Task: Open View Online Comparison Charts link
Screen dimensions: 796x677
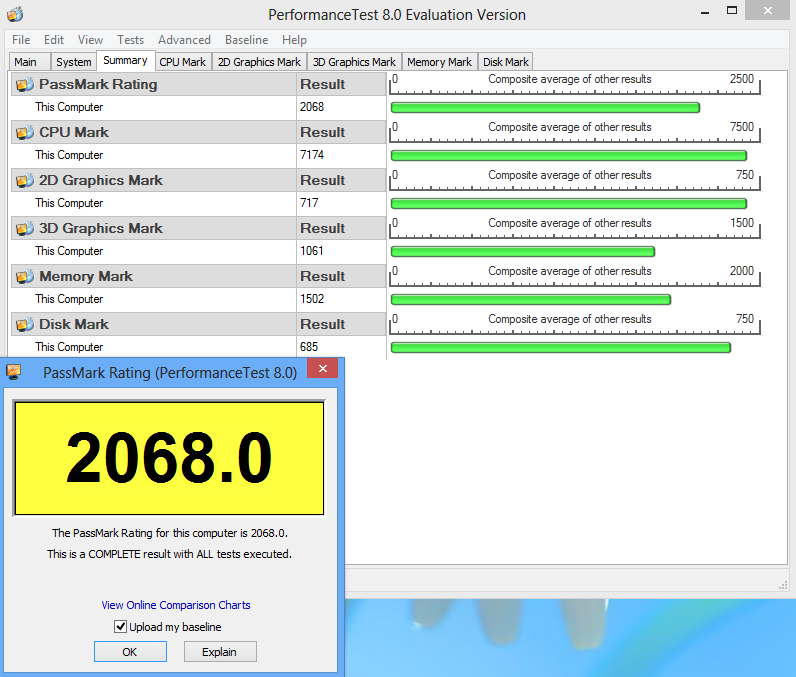Action: tap(176, 605)
